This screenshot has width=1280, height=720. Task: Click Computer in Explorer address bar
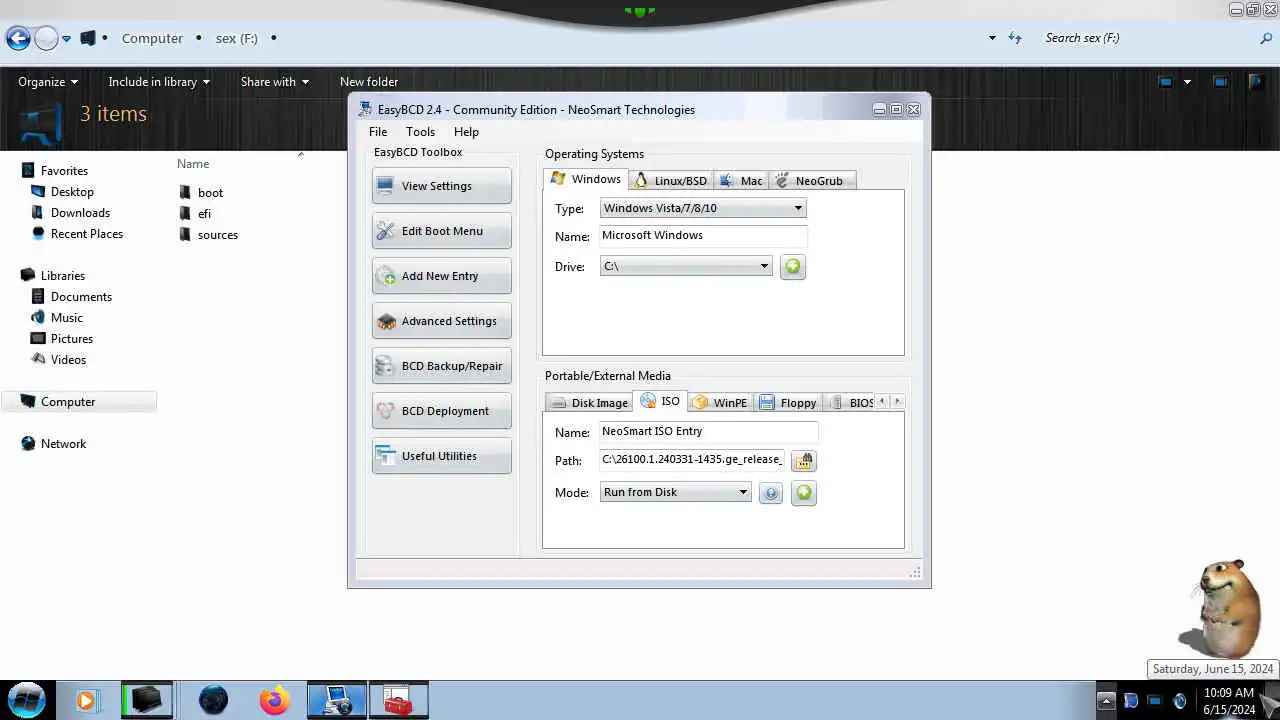pyautogui.click(x=152, y=38)
